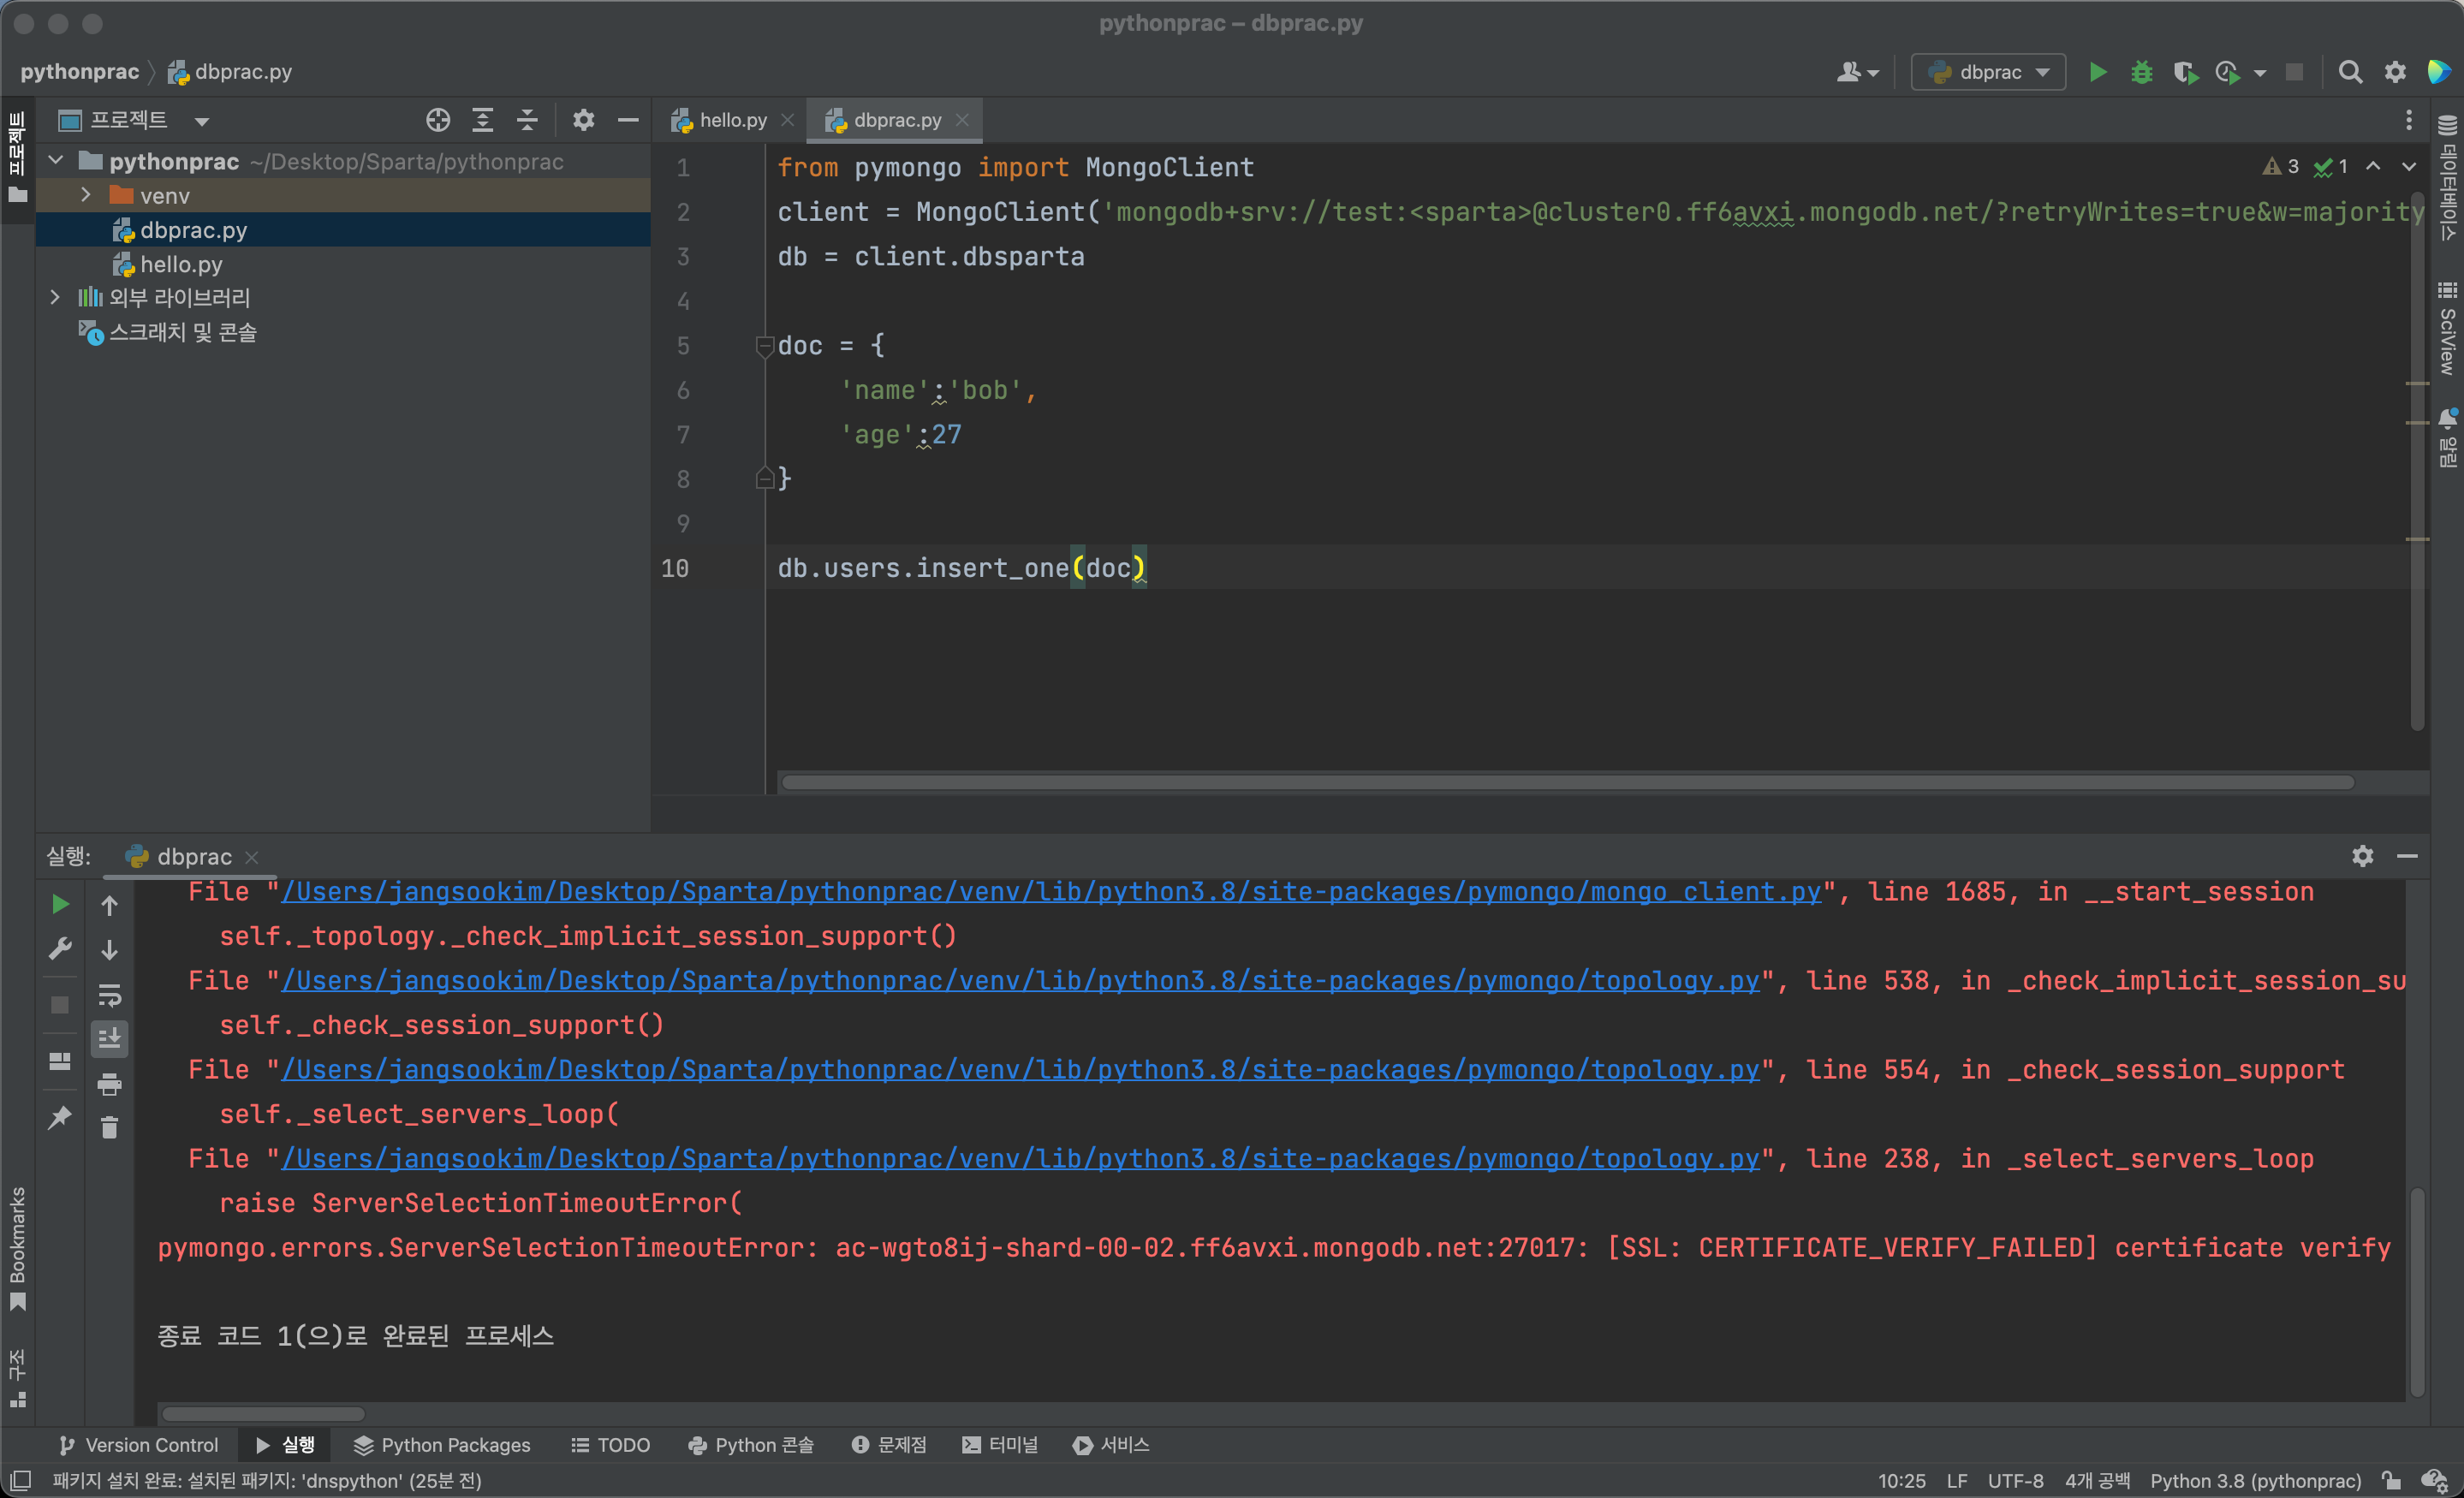Toggle the database side panel
This screenshot has width=2464, height=1498.
[x=2447, y=178]
